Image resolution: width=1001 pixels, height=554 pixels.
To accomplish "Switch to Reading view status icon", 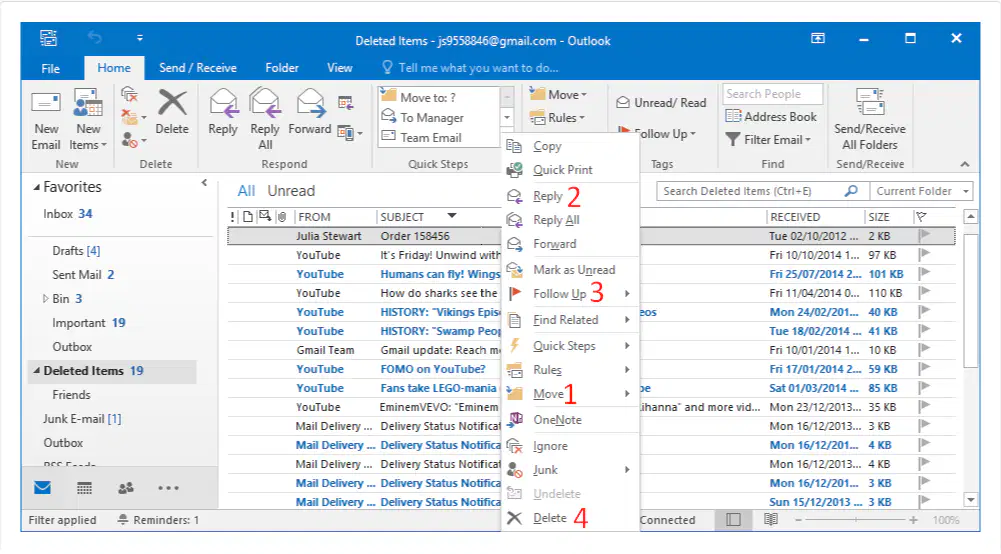I will point(771,520).
